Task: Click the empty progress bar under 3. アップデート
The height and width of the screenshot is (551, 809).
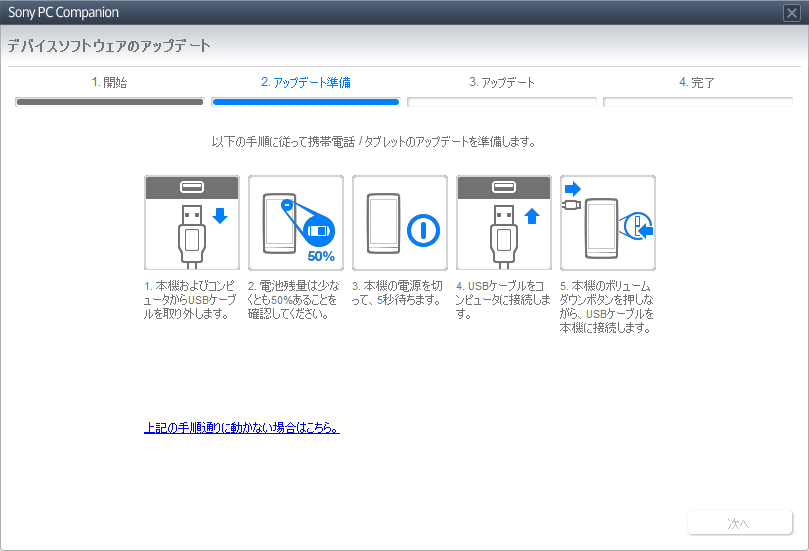Action: coord(501,102)
